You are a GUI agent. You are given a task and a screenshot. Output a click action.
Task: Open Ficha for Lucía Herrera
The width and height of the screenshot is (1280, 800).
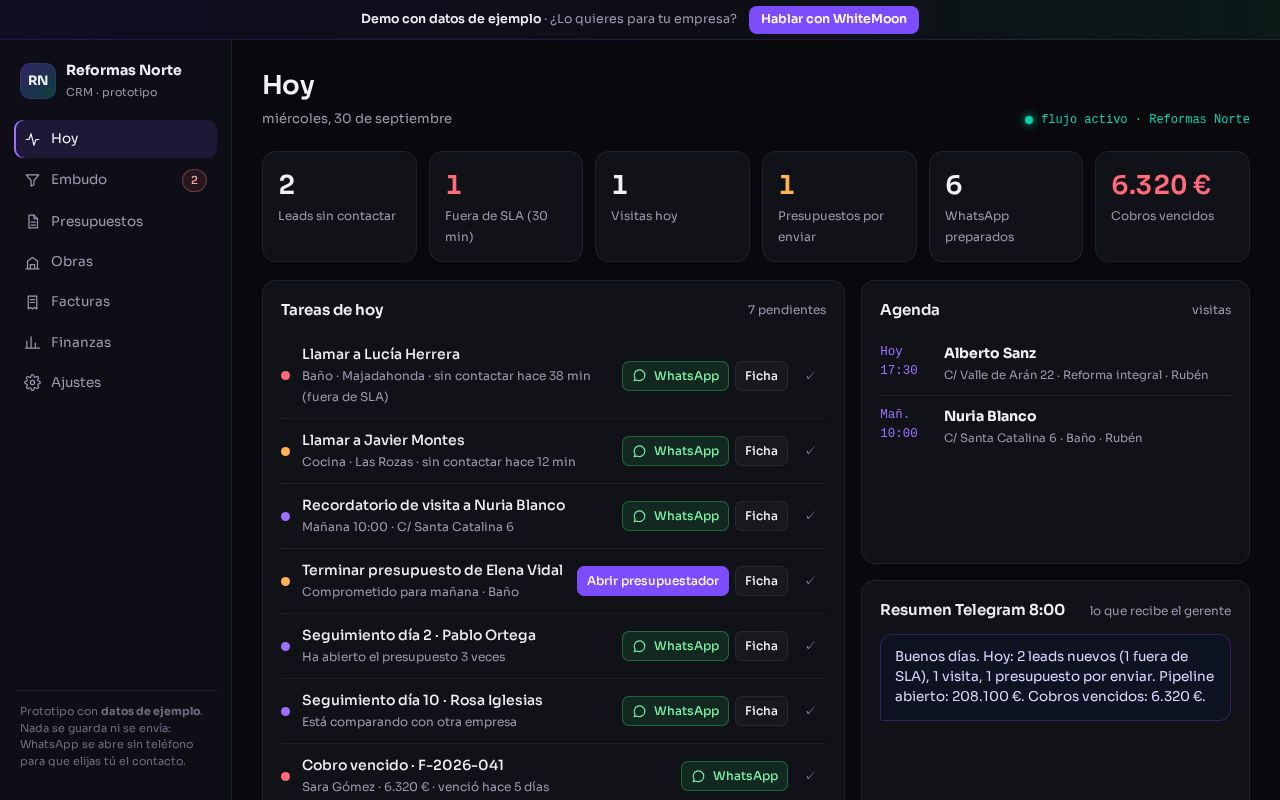pyautogui.click(x=761, y=376)
